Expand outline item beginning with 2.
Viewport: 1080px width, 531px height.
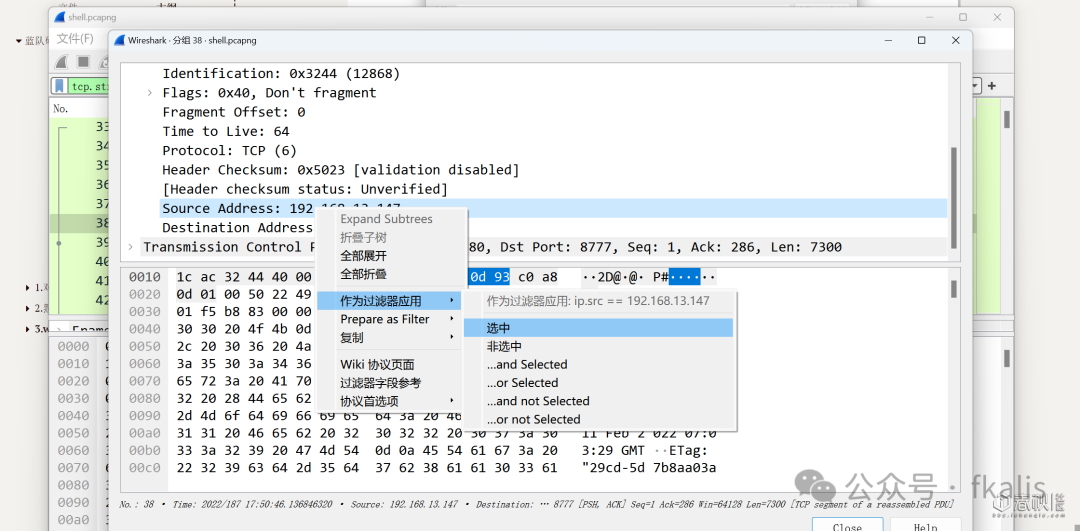tap(28, 308)
